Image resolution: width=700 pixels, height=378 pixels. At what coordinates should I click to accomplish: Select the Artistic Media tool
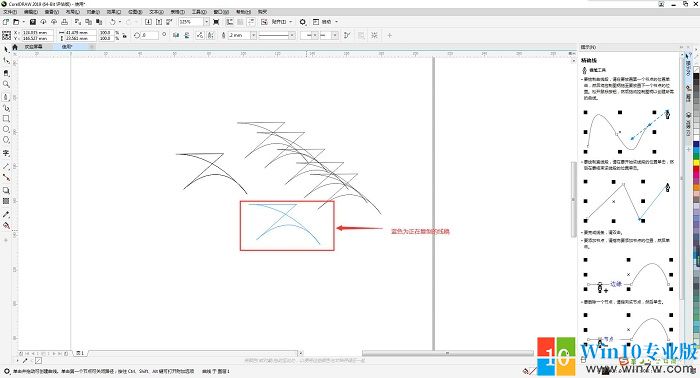6,108
